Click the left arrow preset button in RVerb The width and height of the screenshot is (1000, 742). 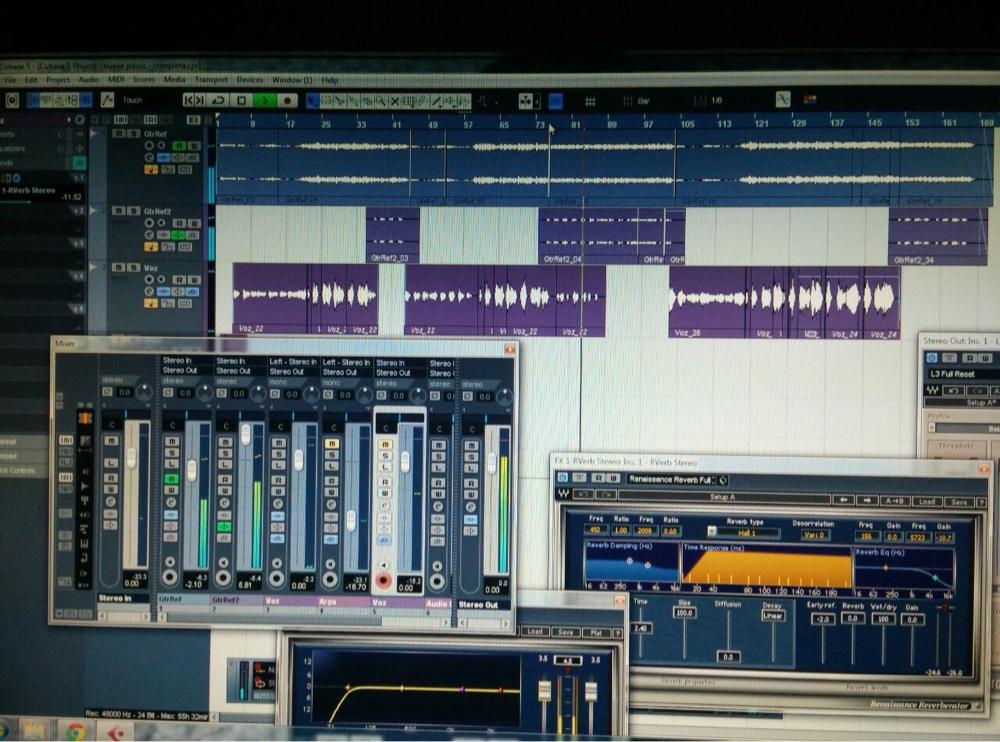click(843, 500)
